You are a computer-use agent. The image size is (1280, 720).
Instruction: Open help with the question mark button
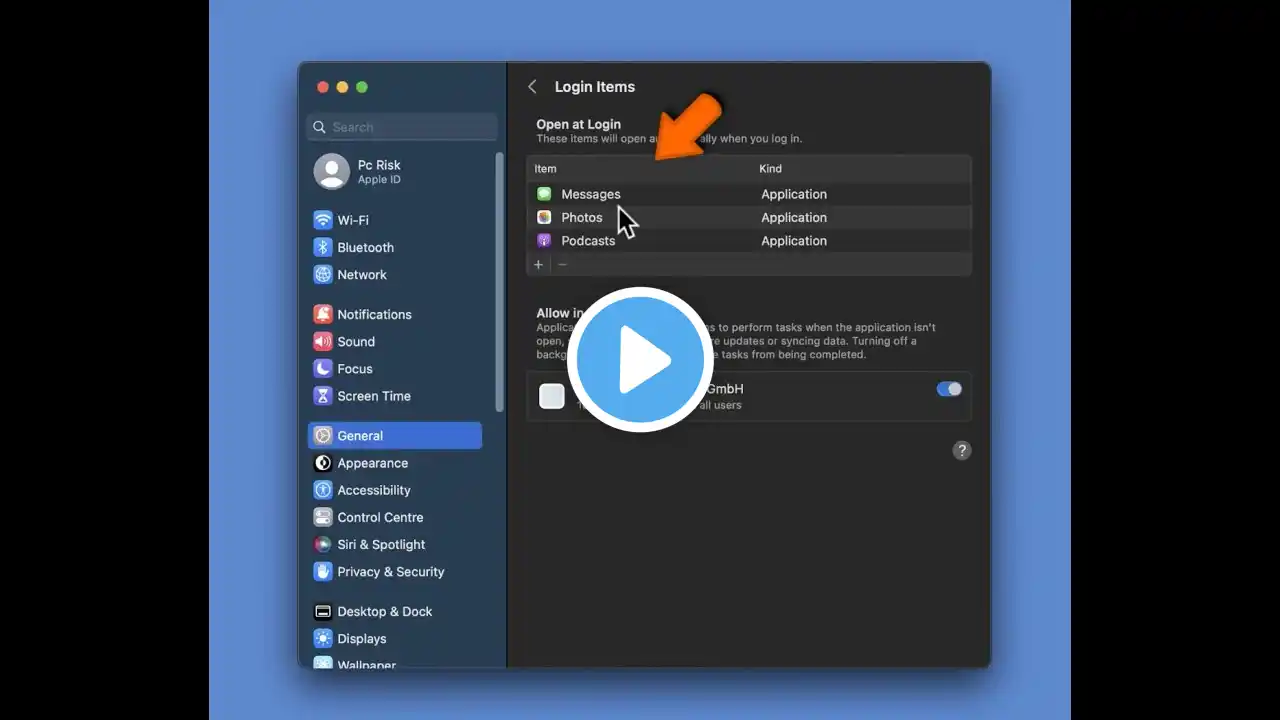click(x=961, y=450)
